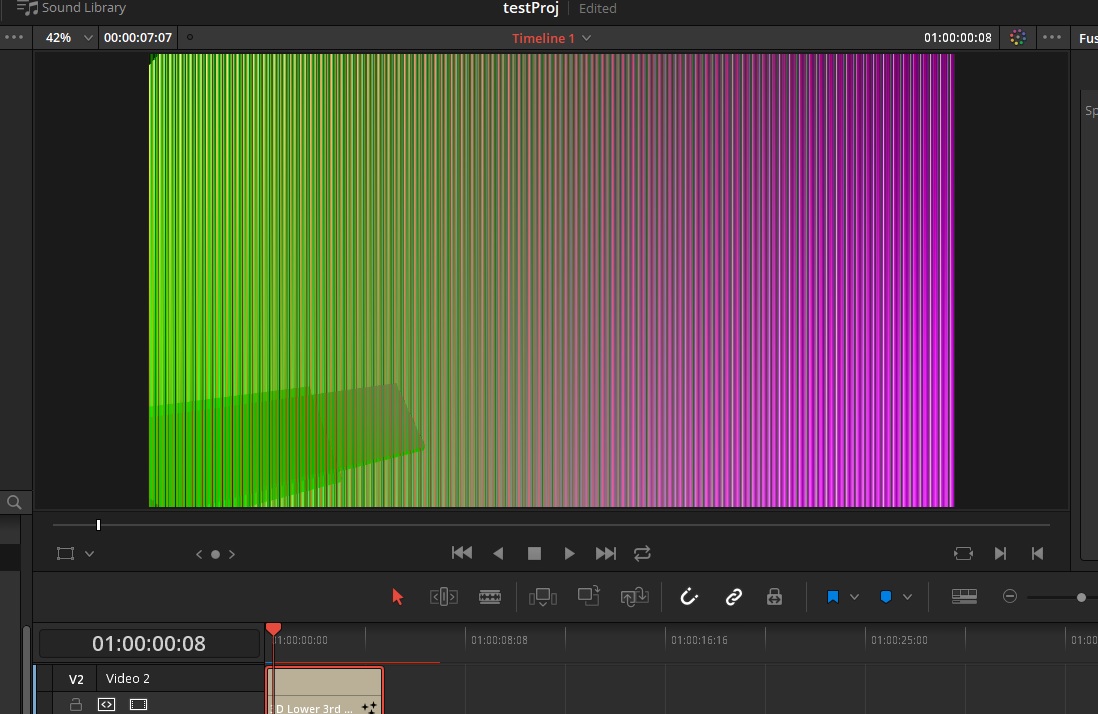Image resolution: width=1098 pixels, height=714 pixels.
Task: Click the Mark In button
Action: [x=1001, y=554]
